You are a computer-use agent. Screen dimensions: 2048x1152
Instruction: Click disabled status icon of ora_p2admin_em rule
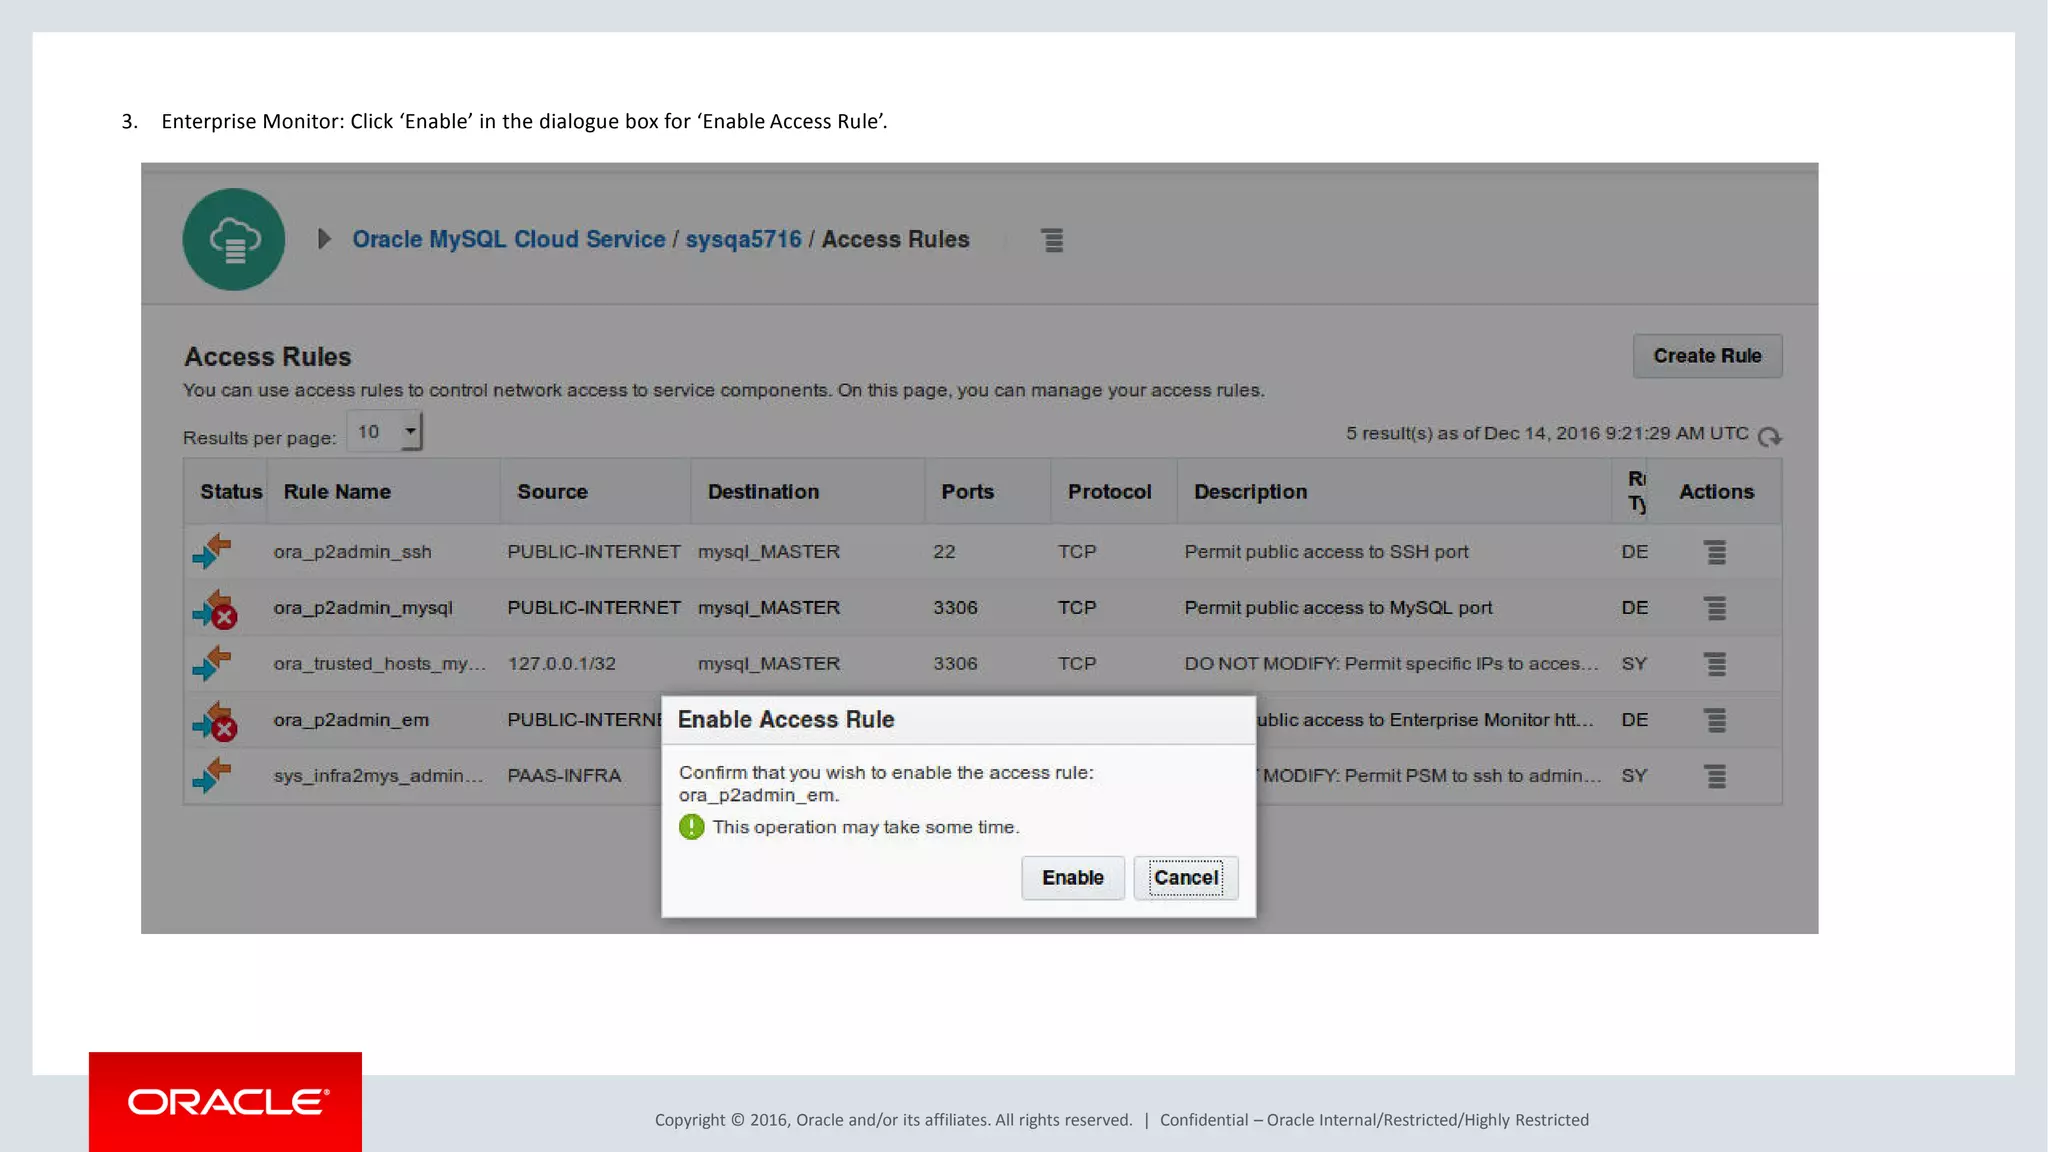pos(214,721)
